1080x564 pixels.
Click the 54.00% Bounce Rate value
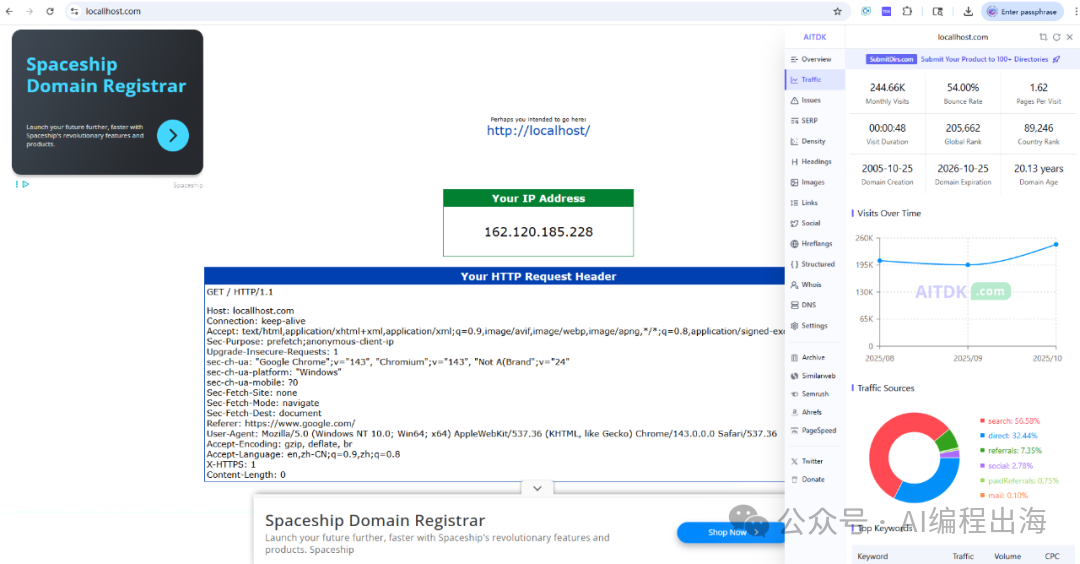coord(963,87)
